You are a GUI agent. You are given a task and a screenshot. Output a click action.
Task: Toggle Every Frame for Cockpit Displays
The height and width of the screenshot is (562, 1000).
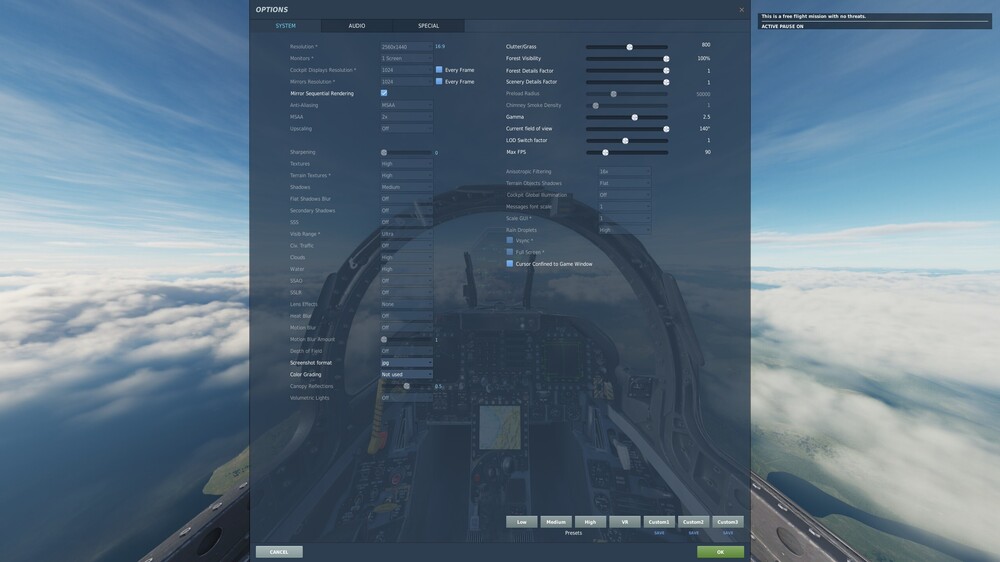click(439, 70)
